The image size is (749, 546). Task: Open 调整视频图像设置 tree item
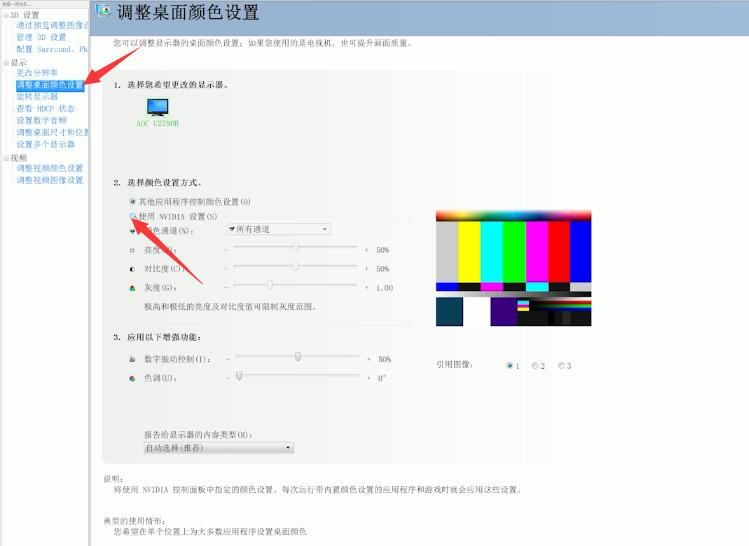coord(50,180)
